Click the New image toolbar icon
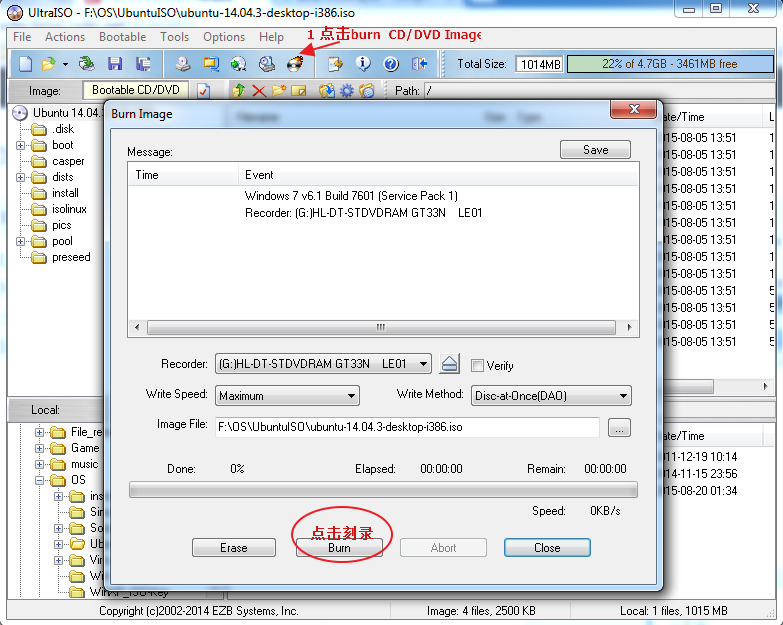 click(25, 64)
